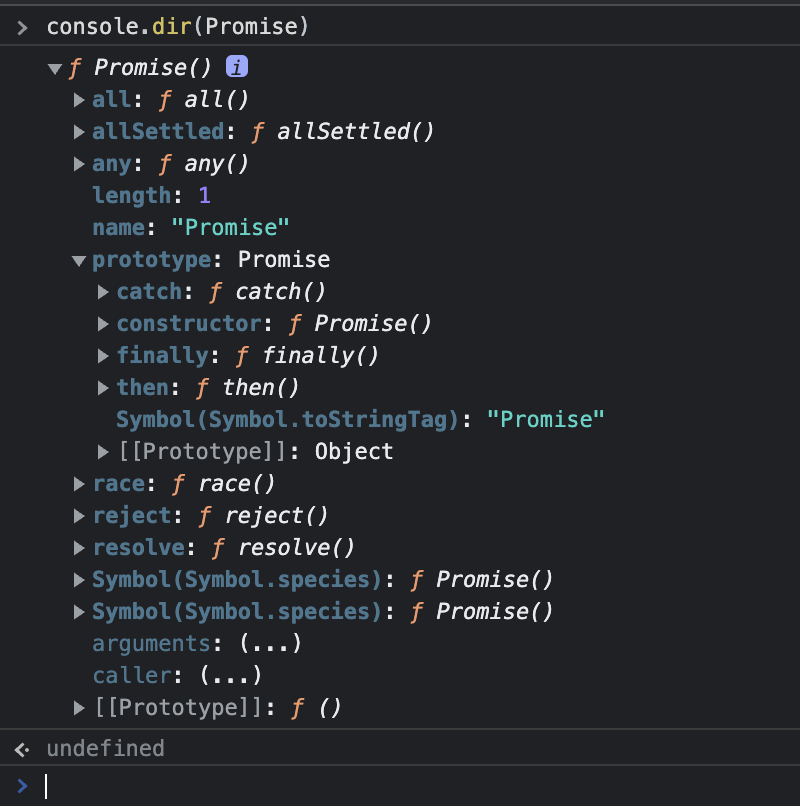
Task: Expand the then: f then() entry
Action: [103, 388]
